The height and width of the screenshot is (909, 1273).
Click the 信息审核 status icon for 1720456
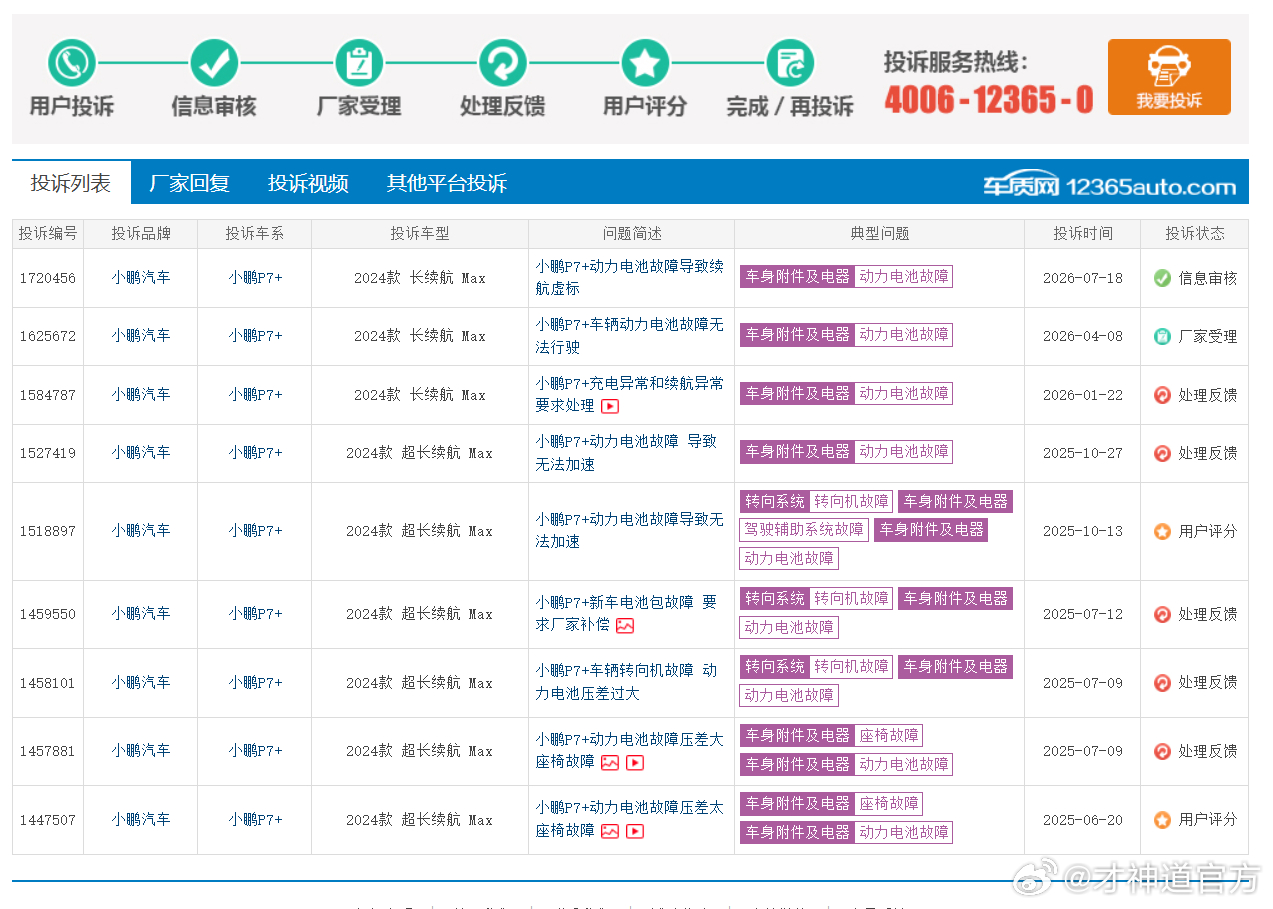point(1162,278)
